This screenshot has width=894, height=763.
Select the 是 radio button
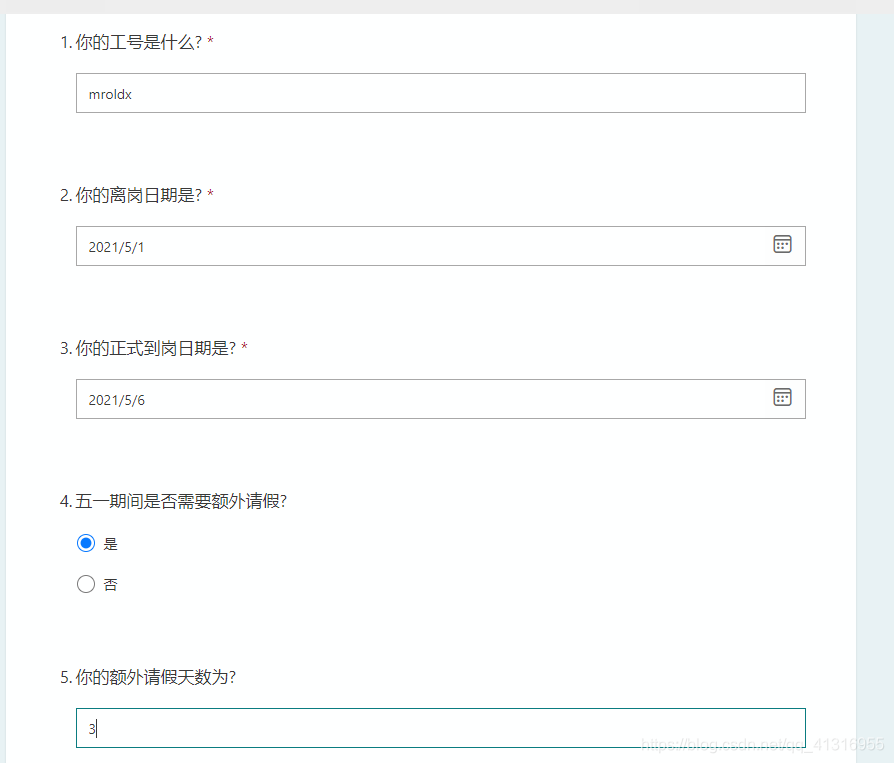[86, 543]
